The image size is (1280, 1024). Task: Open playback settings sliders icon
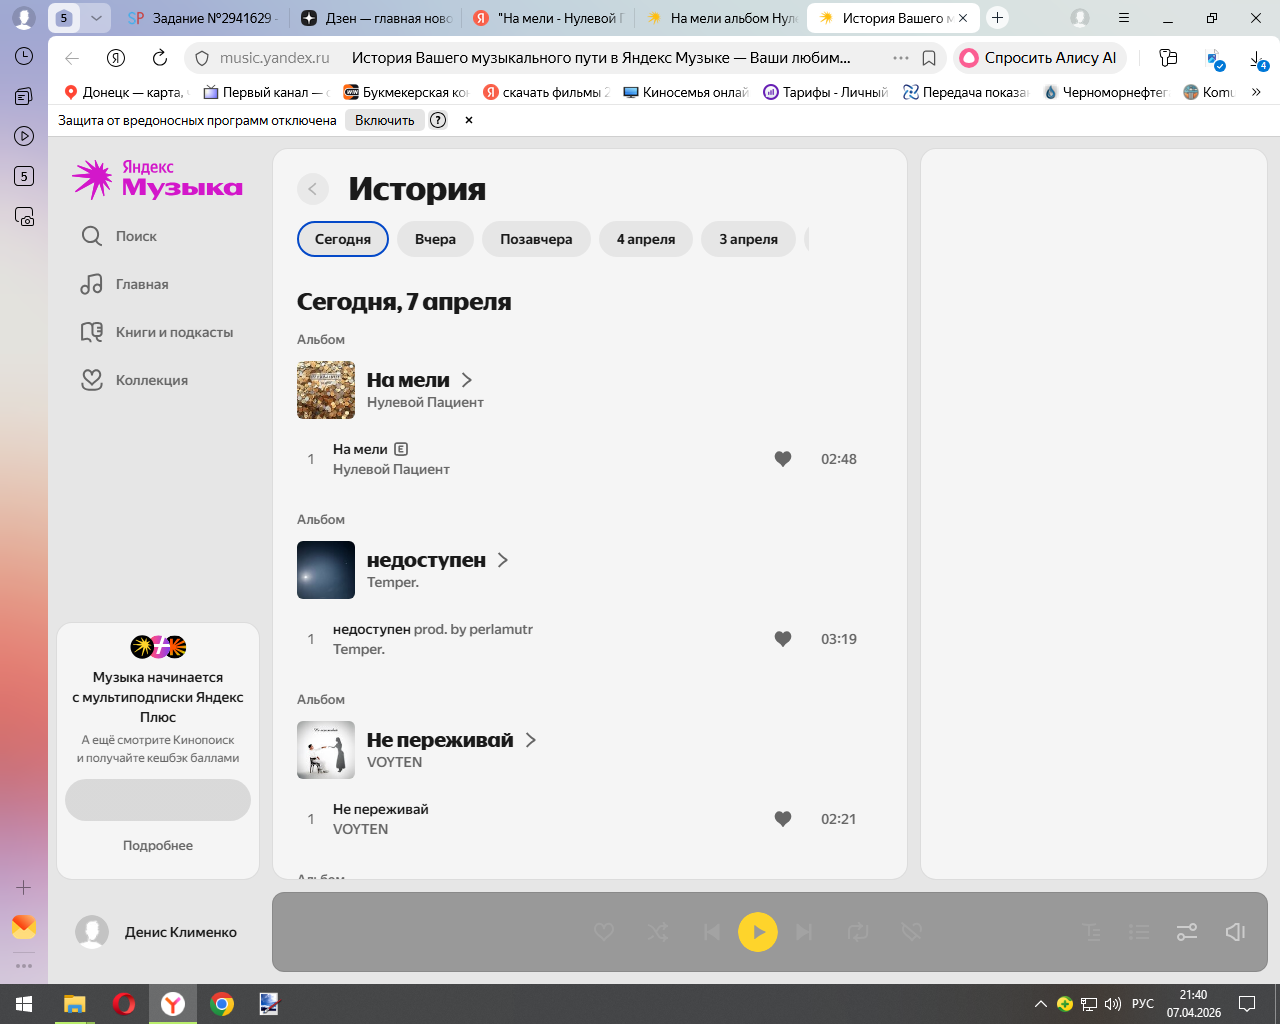coord(1187,932)
